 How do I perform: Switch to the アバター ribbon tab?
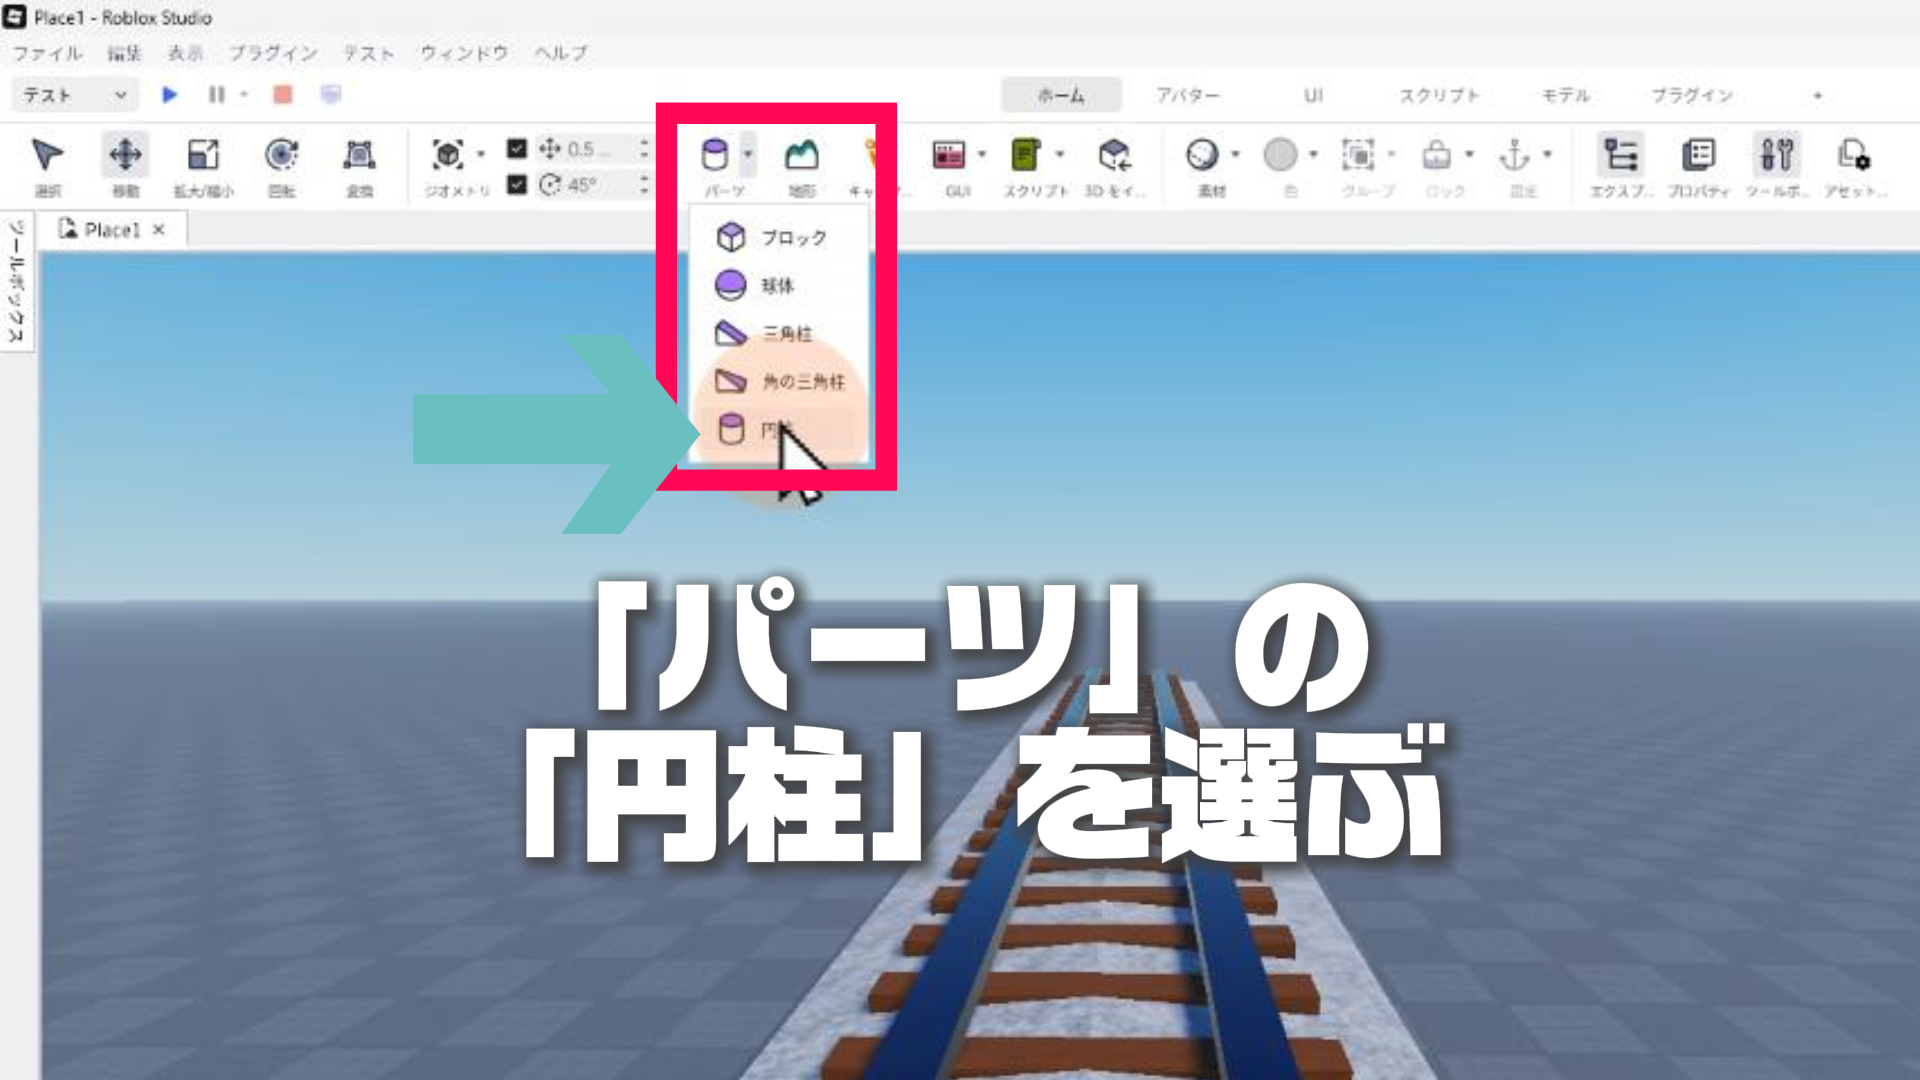(x=1187, y=95)
